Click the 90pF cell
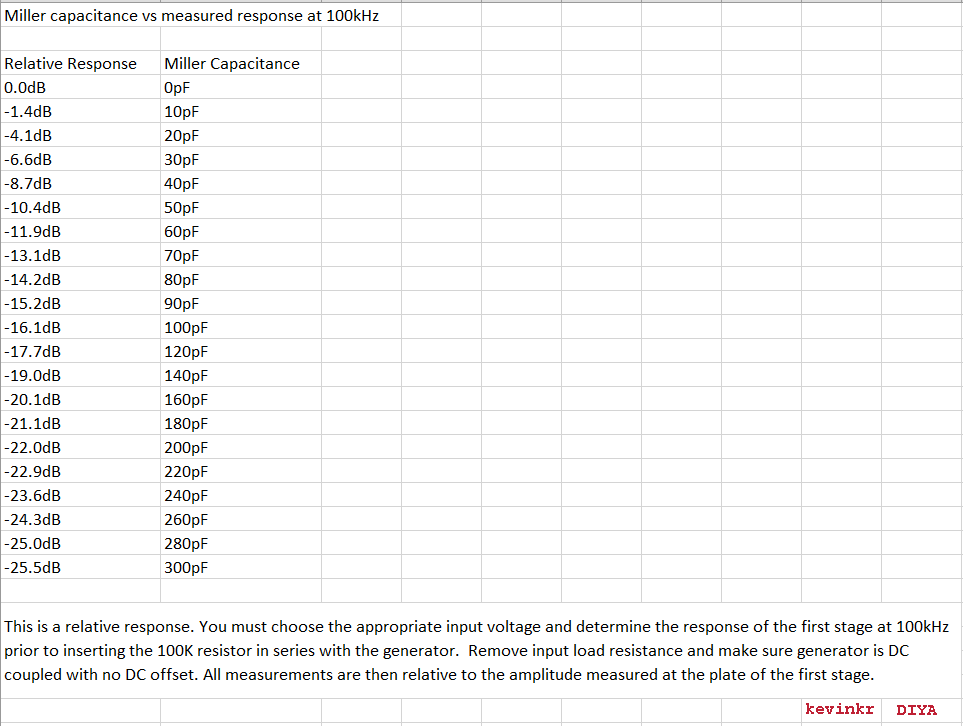 point(241,303)
